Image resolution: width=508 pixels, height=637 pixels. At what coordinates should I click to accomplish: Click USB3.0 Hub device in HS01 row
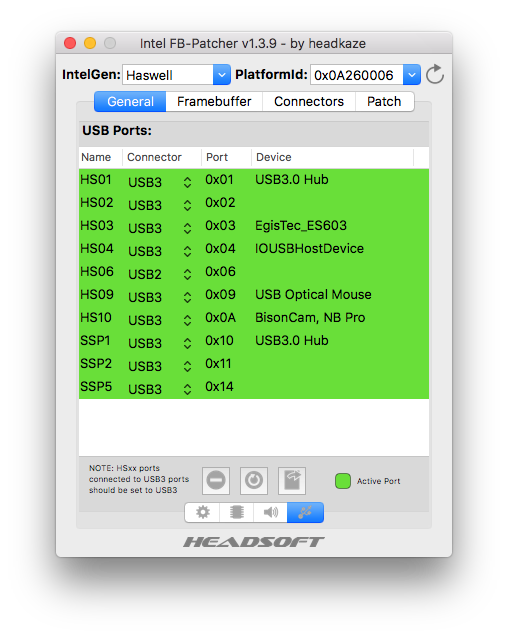292,180
